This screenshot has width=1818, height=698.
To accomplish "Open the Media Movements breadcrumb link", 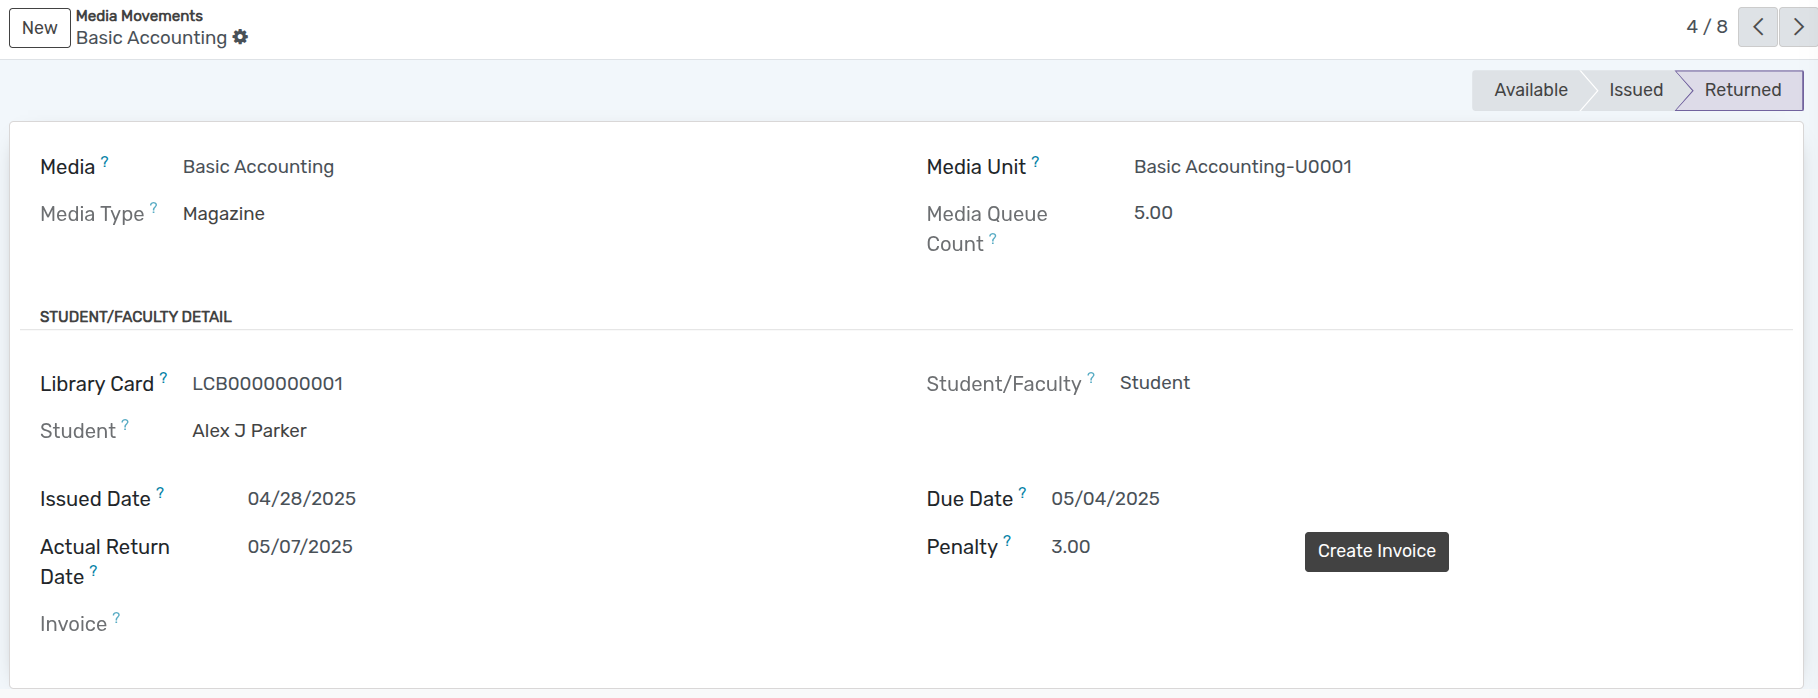I will point(139,16).
